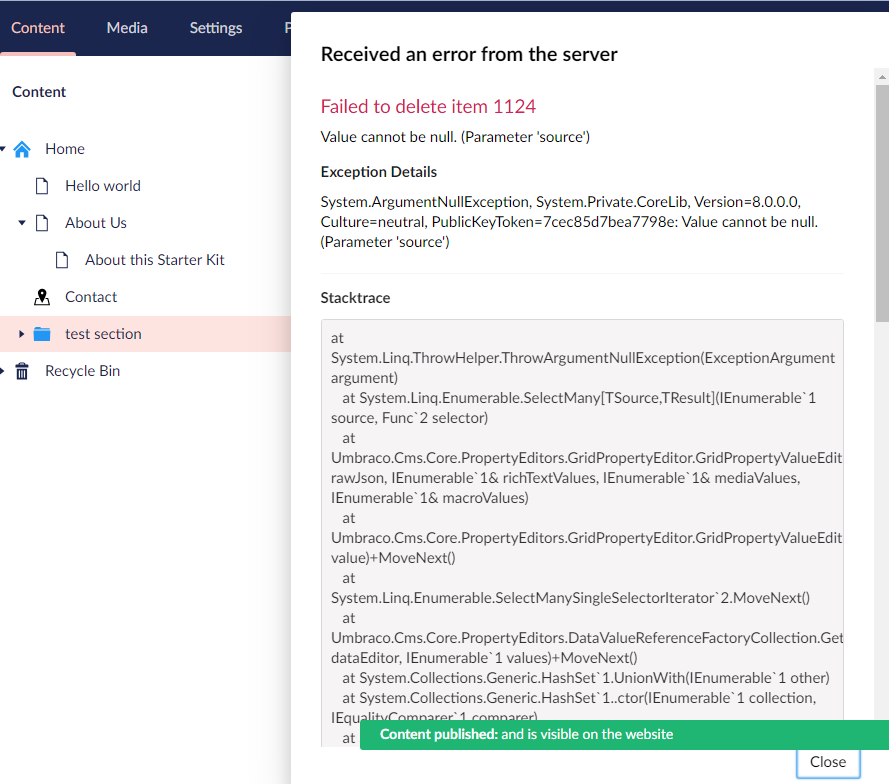Switch to the Media section

(127, 28)
